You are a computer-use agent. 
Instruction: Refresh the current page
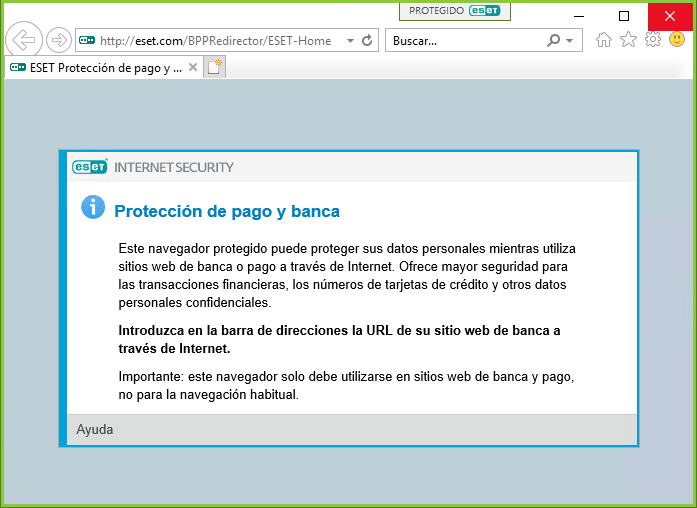pyautogui.click(x=367, y=41)
